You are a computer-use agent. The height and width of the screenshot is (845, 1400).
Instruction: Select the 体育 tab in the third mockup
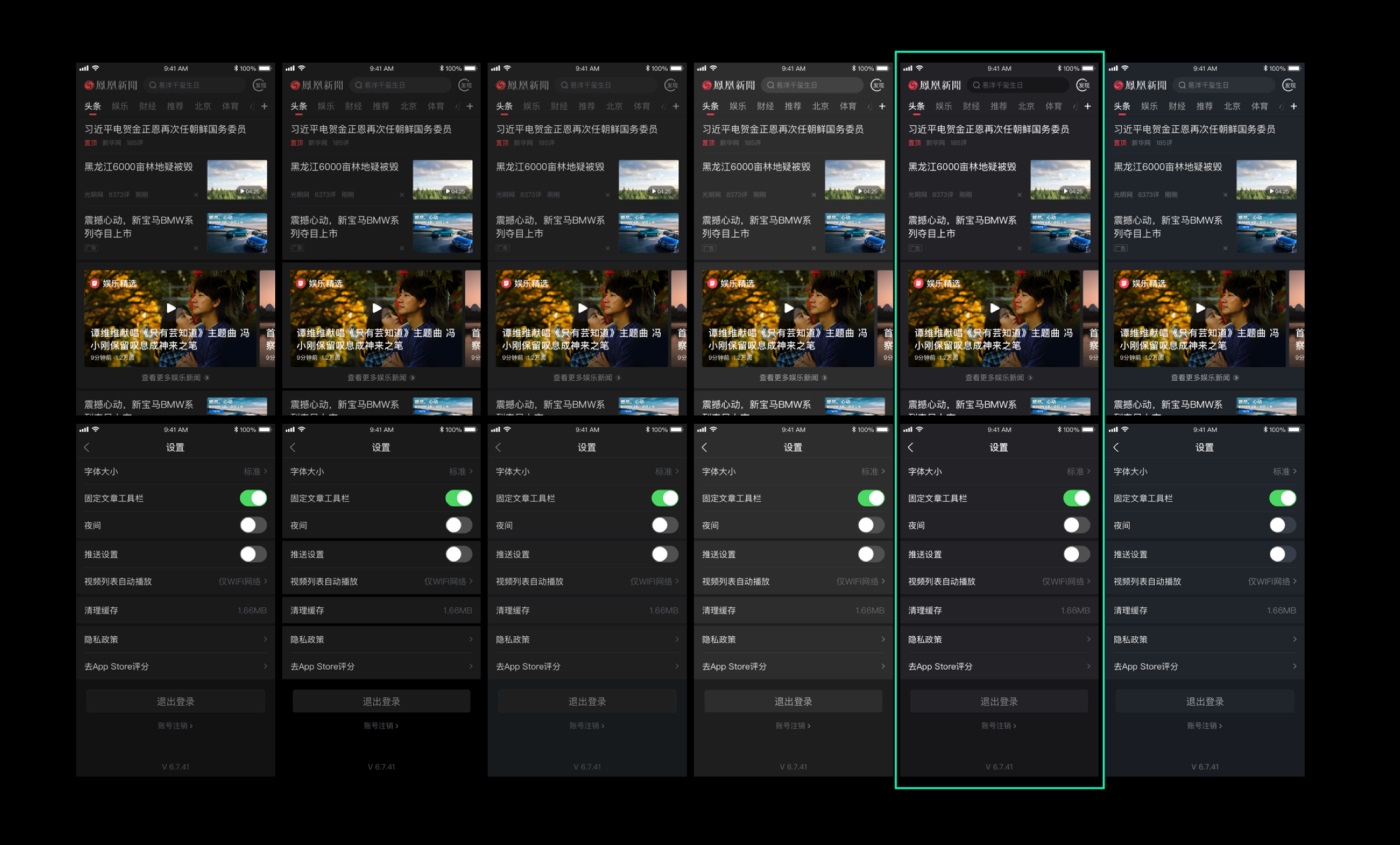pyautogui.click(x=642, y=106)
